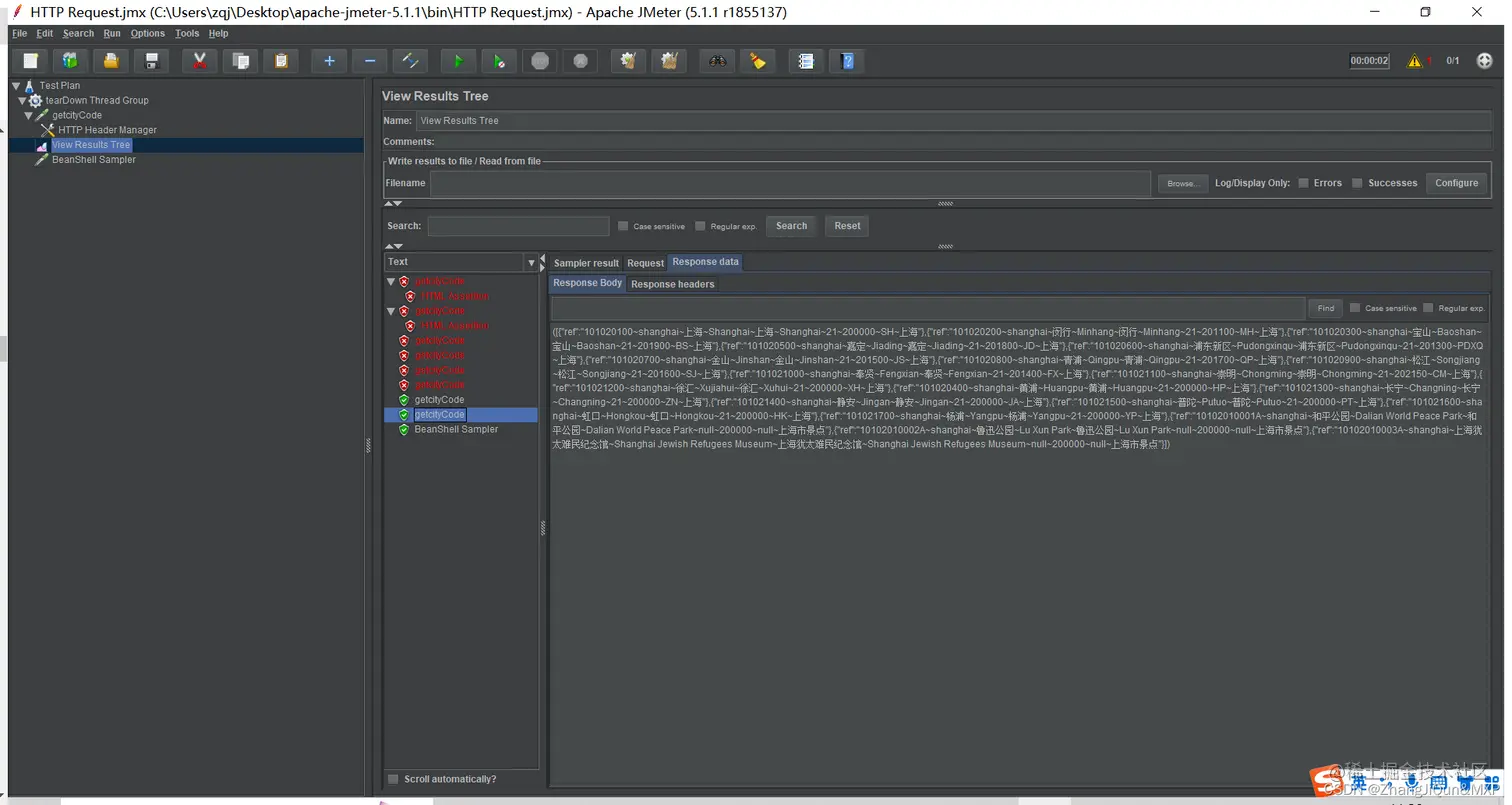Image resolution: width=1512 pixels, height=805 pixels.
Task: Select the Response Body sub-tab
Action: point(588,283)
